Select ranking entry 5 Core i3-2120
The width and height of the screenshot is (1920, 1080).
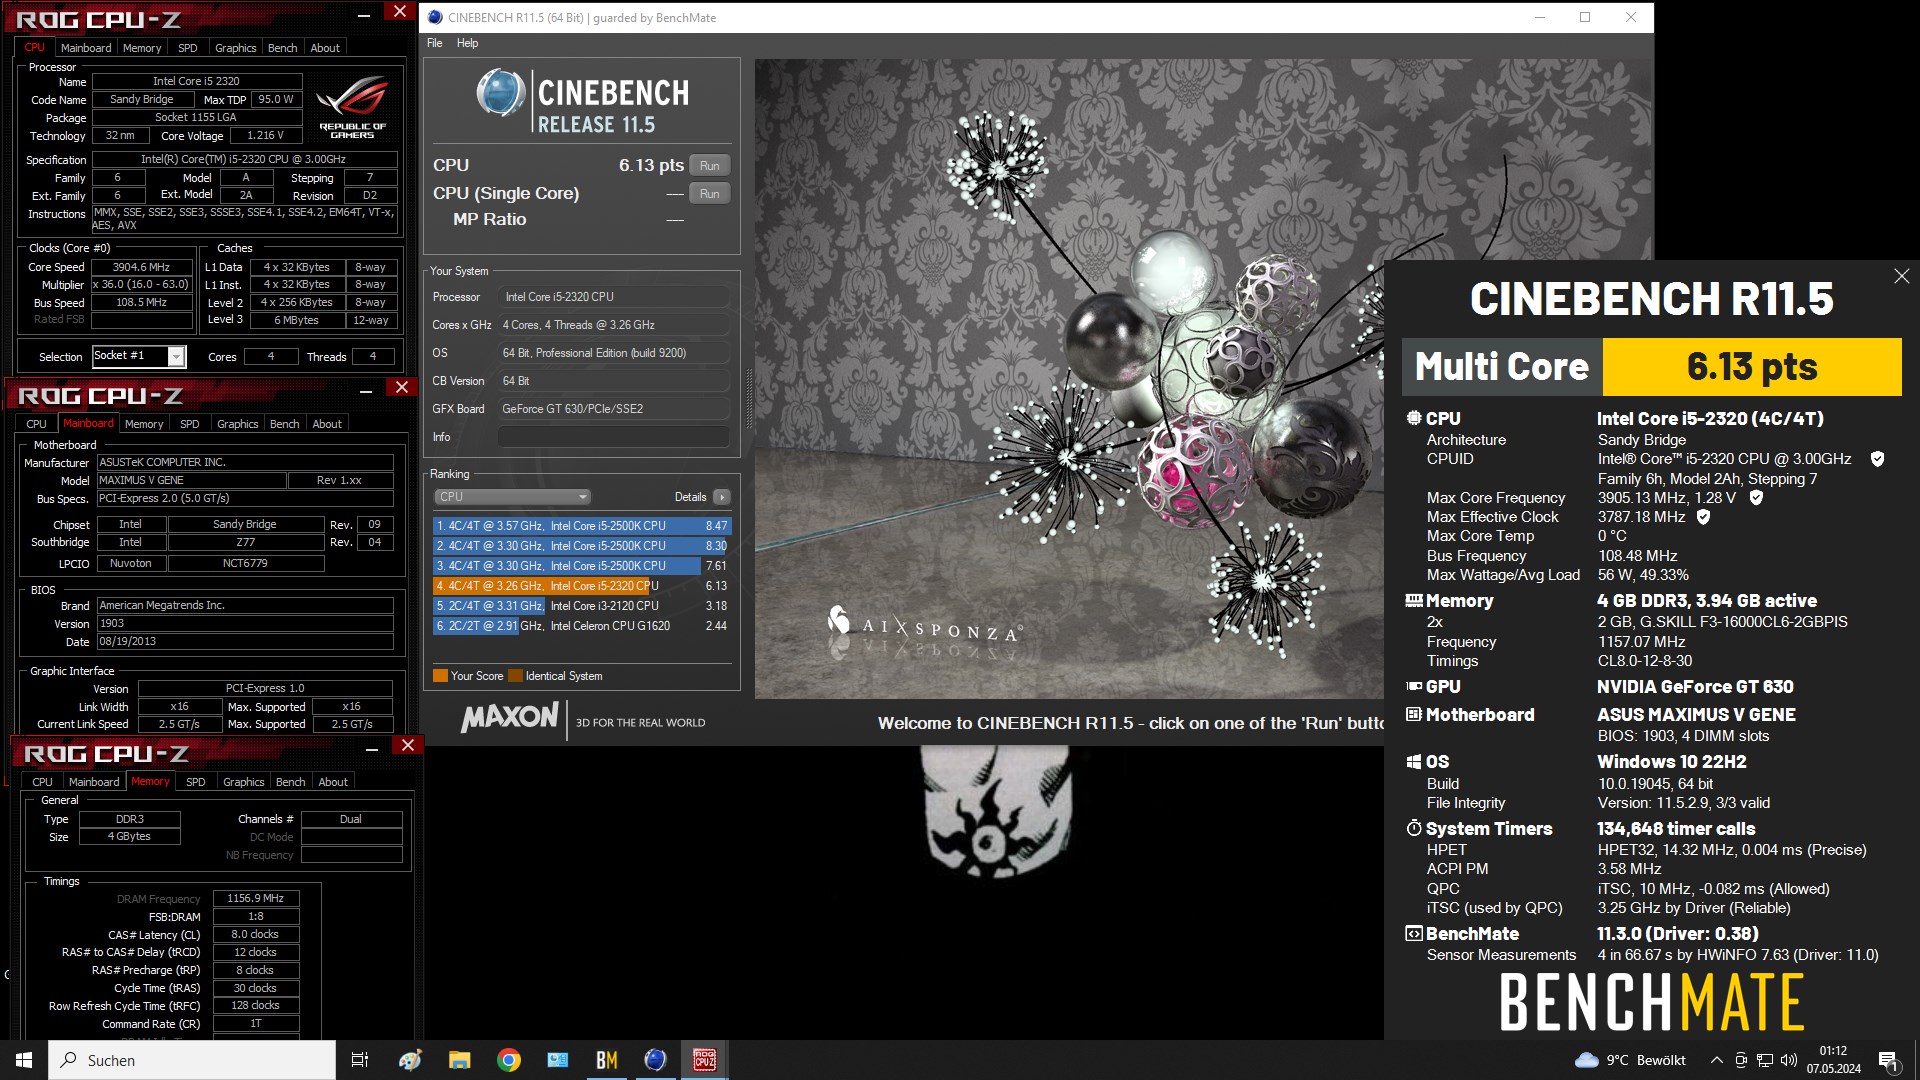[582, 606]
